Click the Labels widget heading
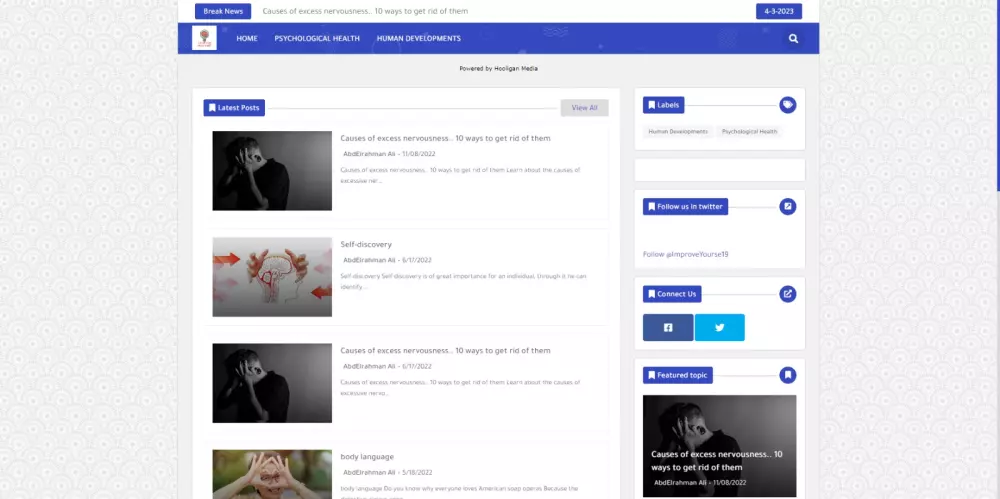The image size is (1000, 499). point(663,105)
